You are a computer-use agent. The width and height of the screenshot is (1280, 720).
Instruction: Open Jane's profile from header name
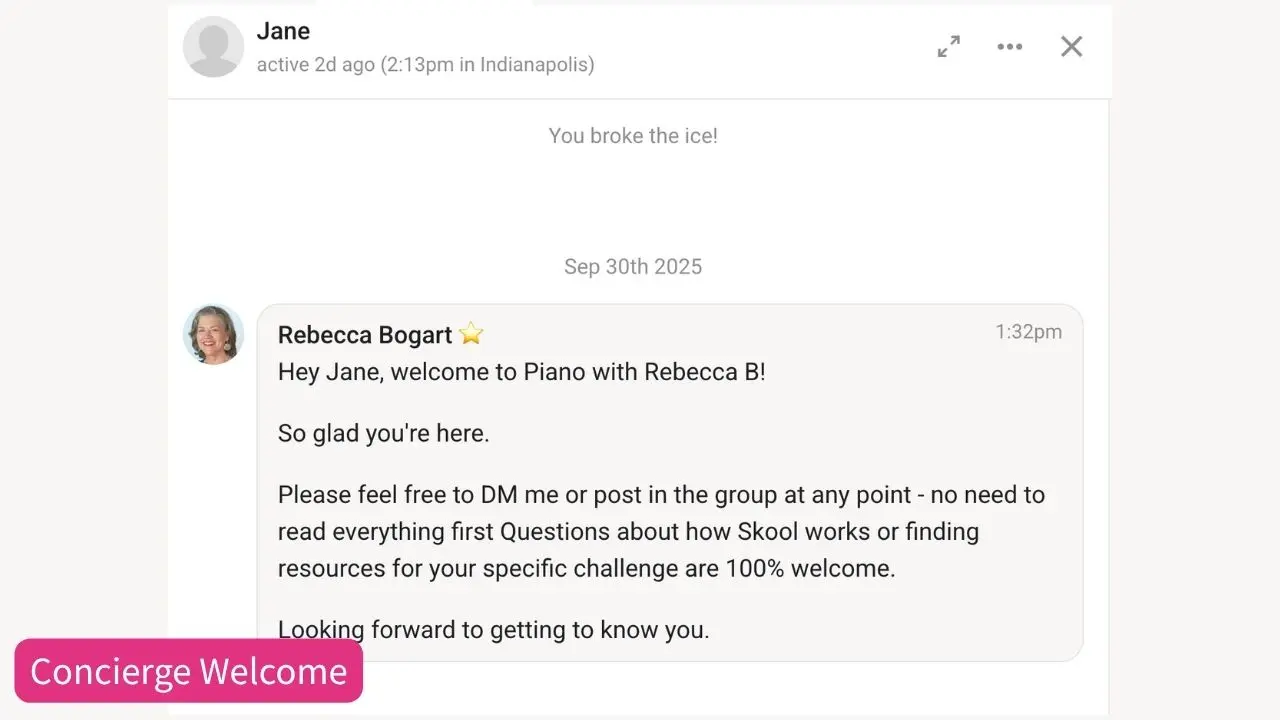click(x=283, y=31)
